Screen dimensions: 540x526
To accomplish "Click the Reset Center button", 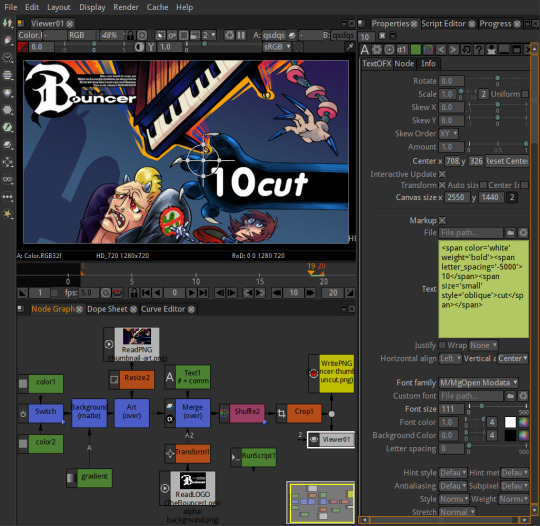I will coord(507,161).
